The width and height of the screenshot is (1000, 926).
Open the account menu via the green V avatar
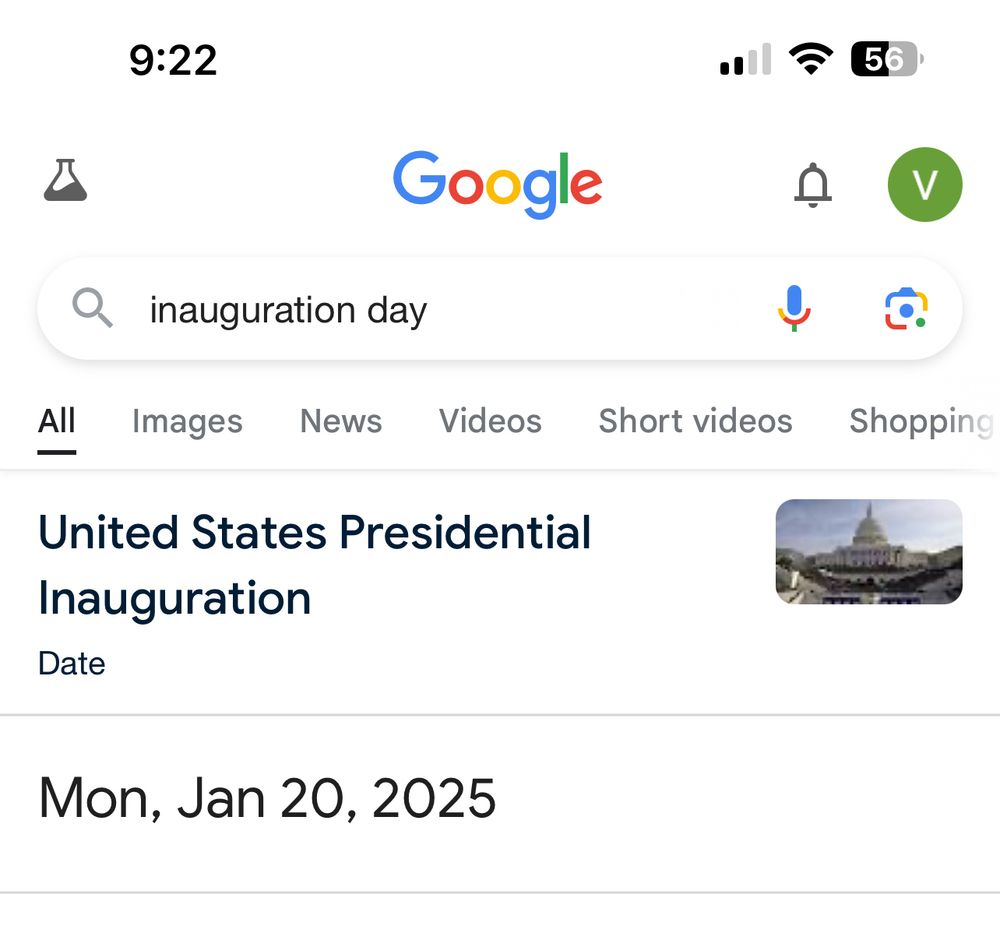coord(924,184)
